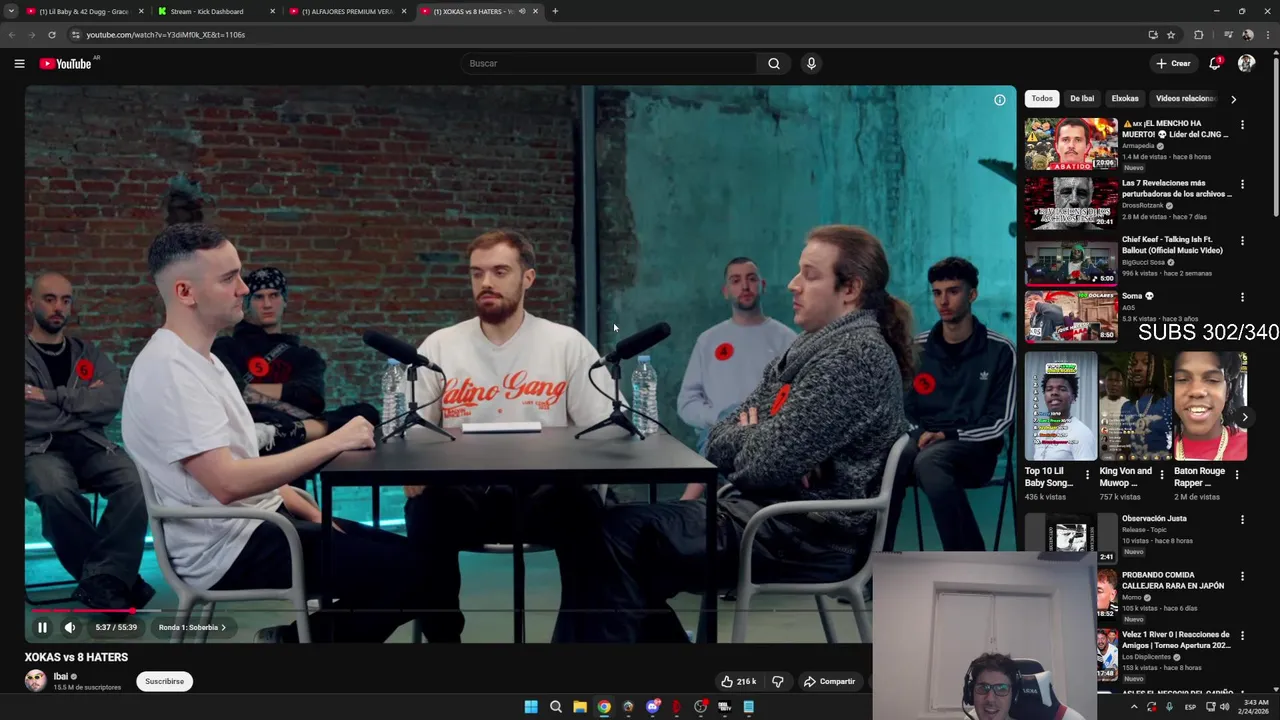Open the Windows Start menu

(x=531, y=707)
